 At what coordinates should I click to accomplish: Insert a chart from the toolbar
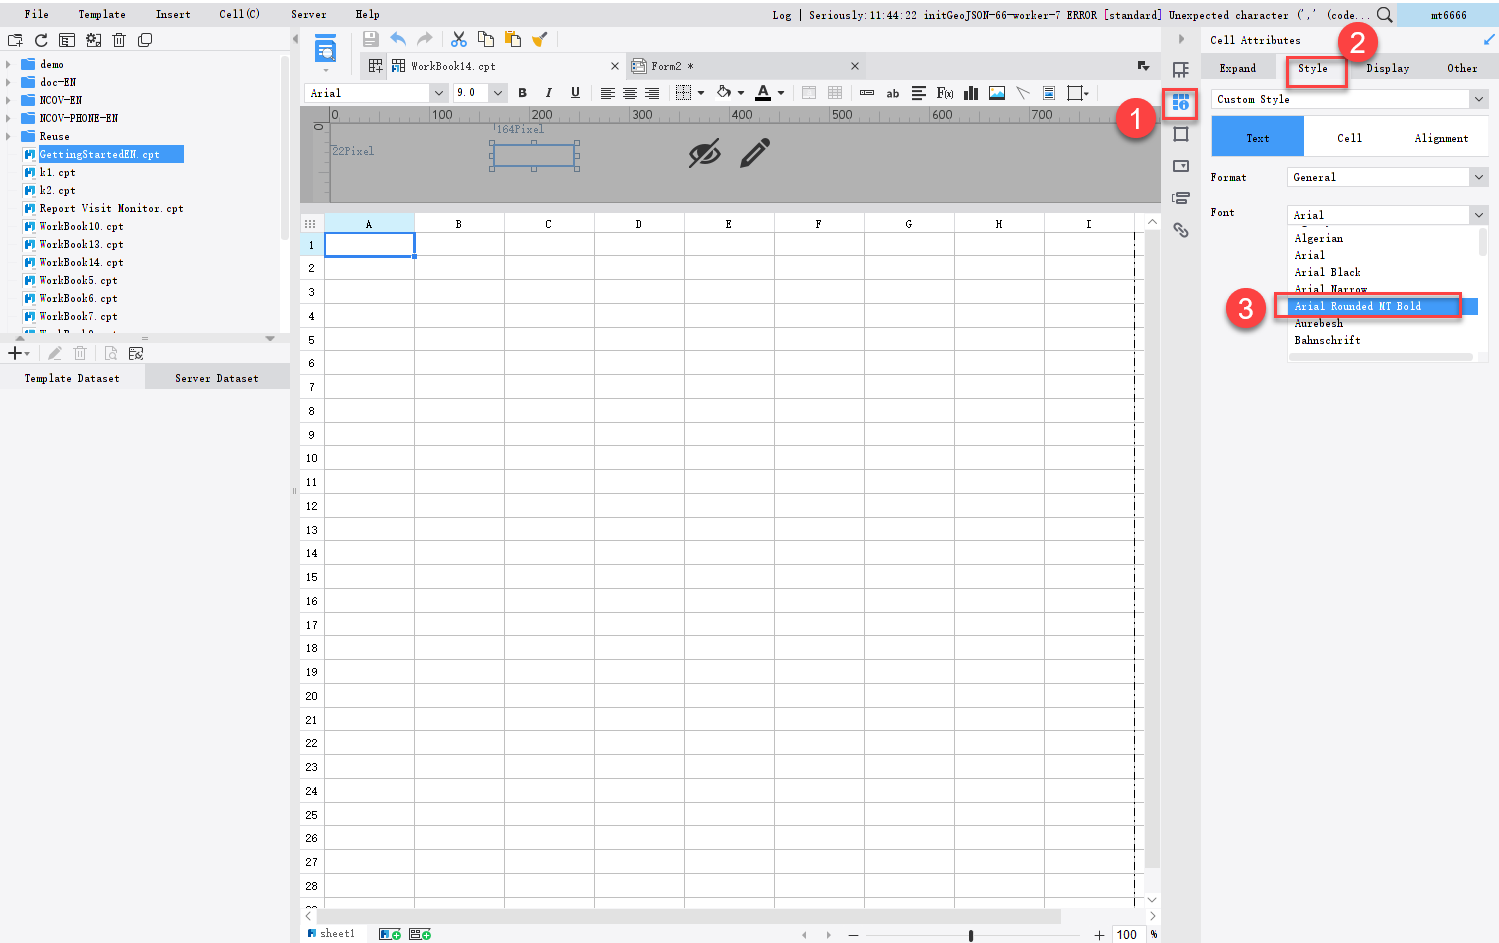coord(970,92)
